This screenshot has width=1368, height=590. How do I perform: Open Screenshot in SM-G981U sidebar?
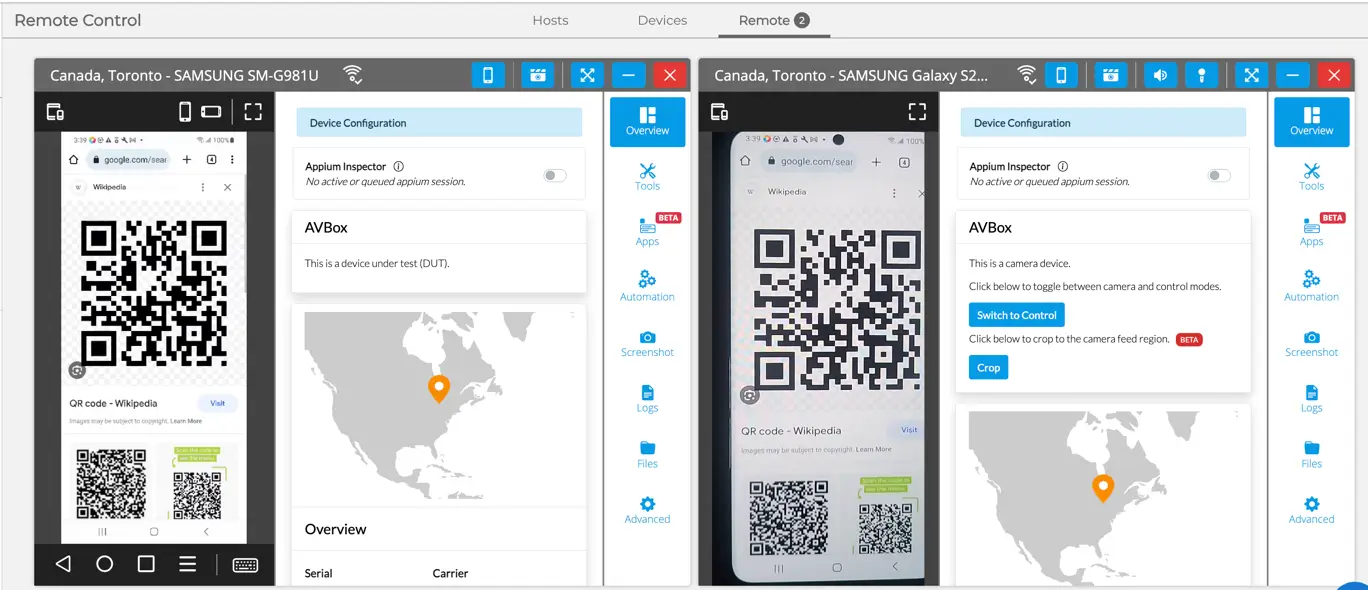click(647, 343)
